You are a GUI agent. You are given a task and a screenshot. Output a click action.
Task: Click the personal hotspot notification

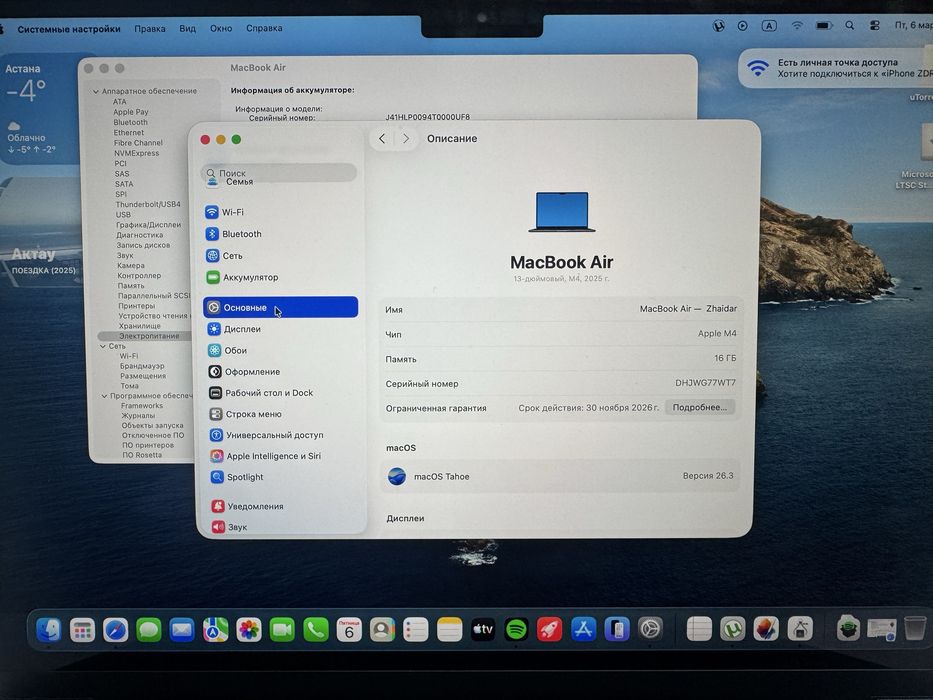pyautogui.click(x=835, y=68)
